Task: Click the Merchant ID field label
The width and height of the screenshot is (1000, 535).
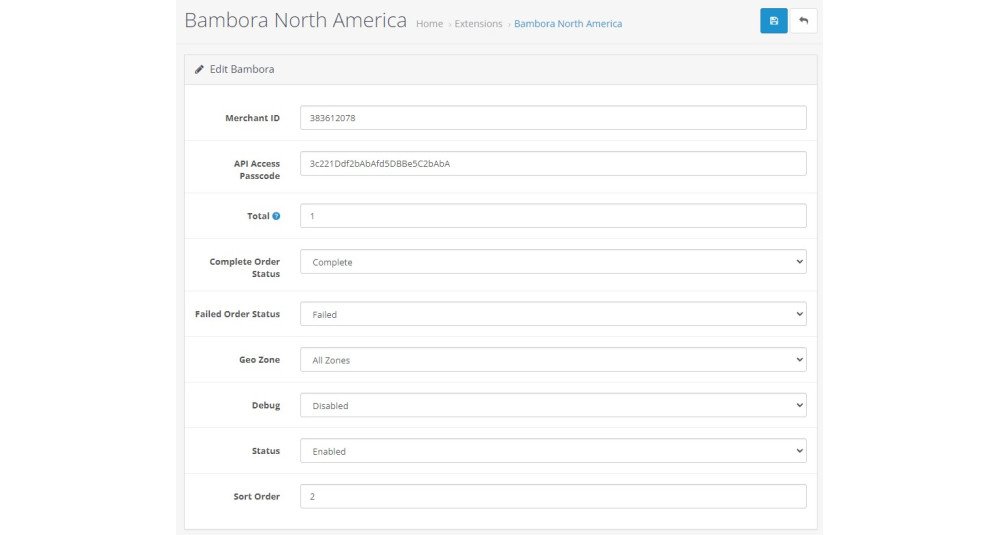Action: click(252, 118)
